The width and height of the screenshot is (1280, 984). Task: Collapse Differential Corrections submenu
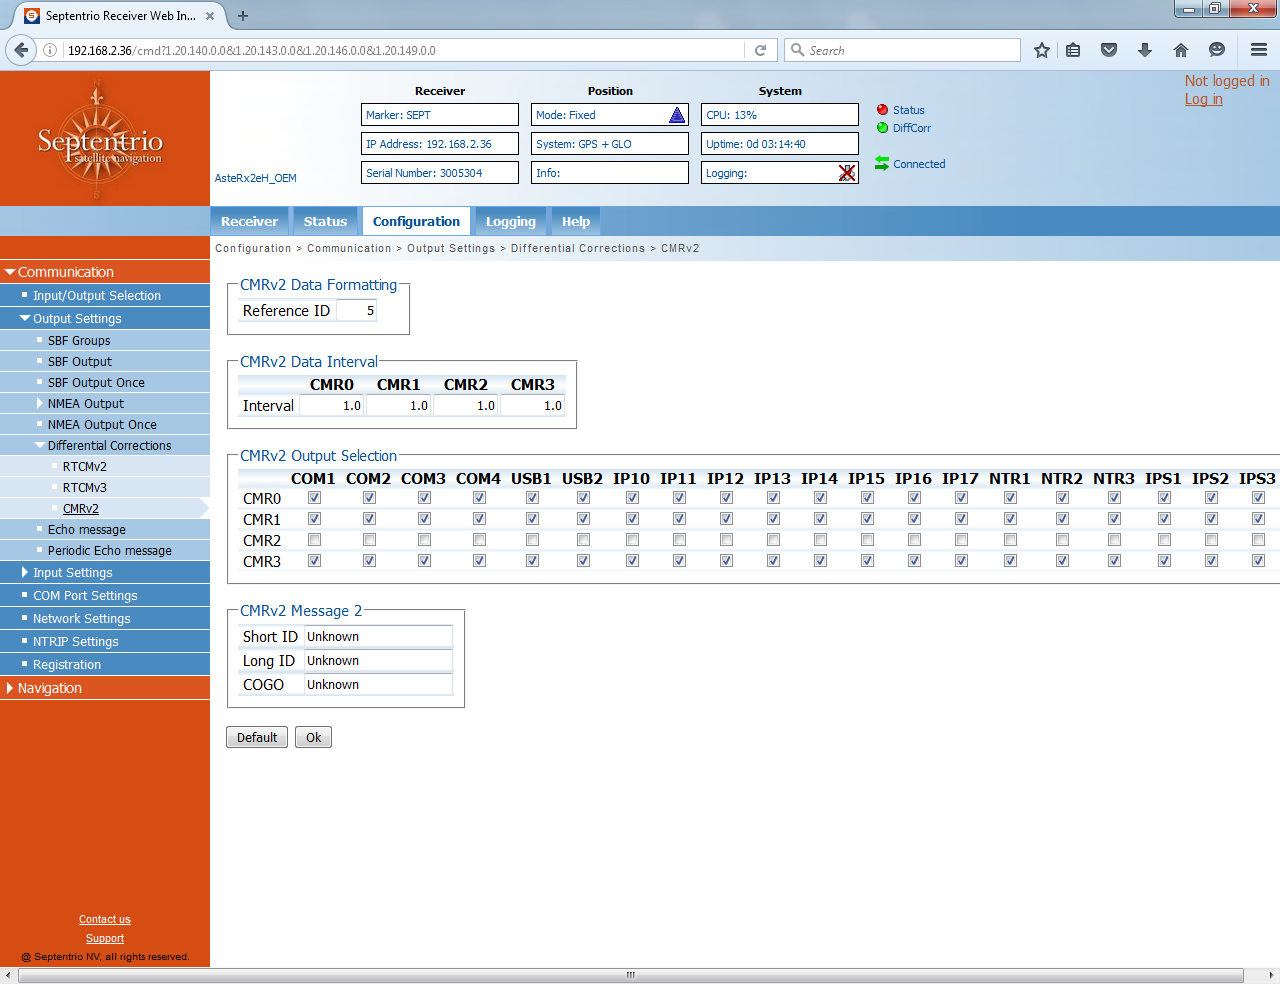pos(40,445)
